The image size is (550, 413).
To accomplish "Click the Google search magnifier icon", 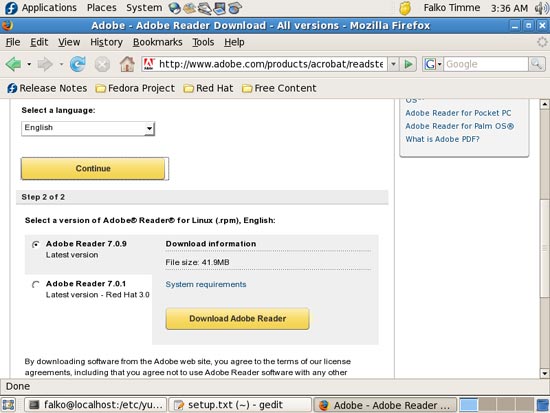I will pos(536,64).
